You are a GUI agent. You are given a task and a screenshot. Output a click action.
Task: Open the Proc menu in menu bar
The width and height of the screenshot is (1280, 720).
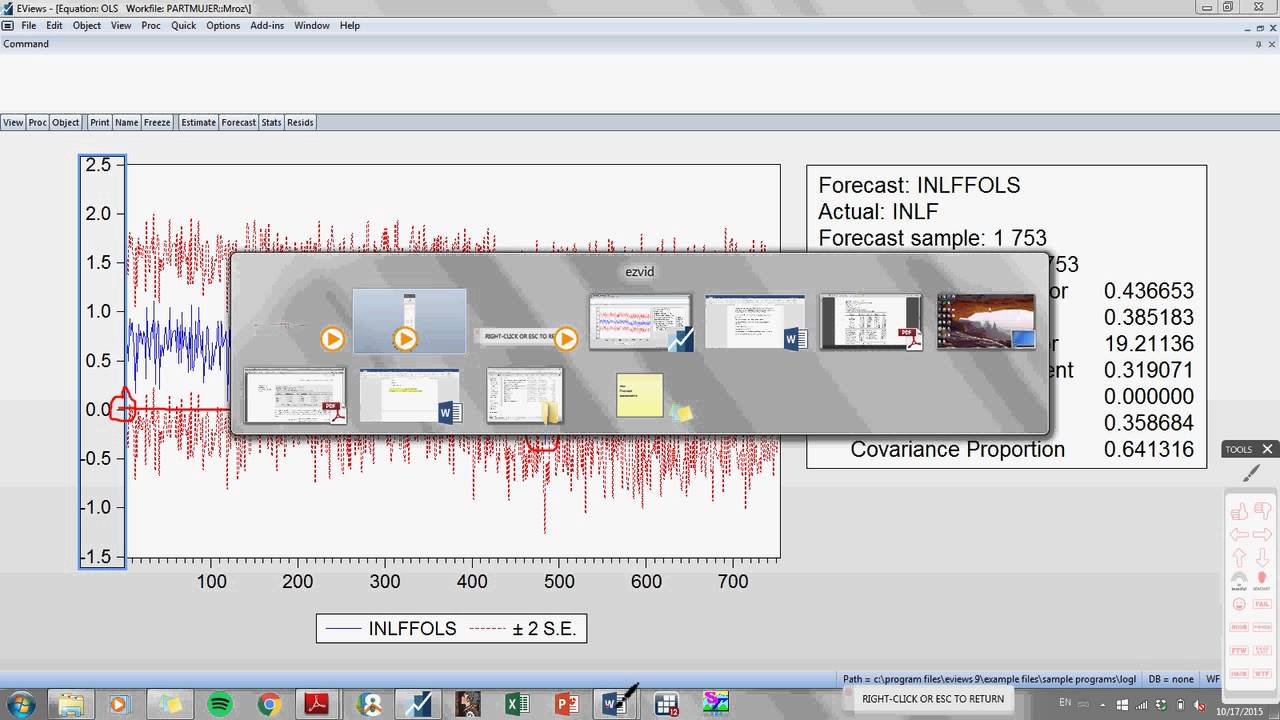[151, 26]
